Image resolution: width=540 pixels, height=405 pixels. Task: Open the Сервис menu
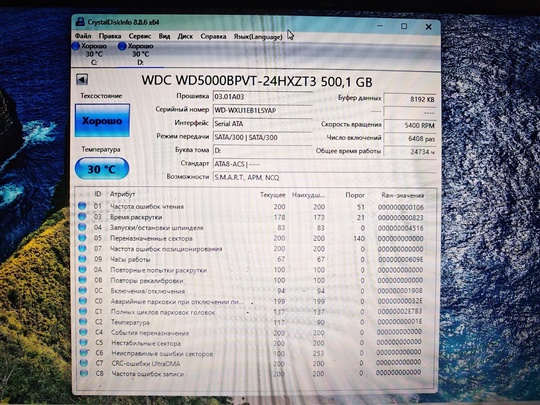coord(139,36)
